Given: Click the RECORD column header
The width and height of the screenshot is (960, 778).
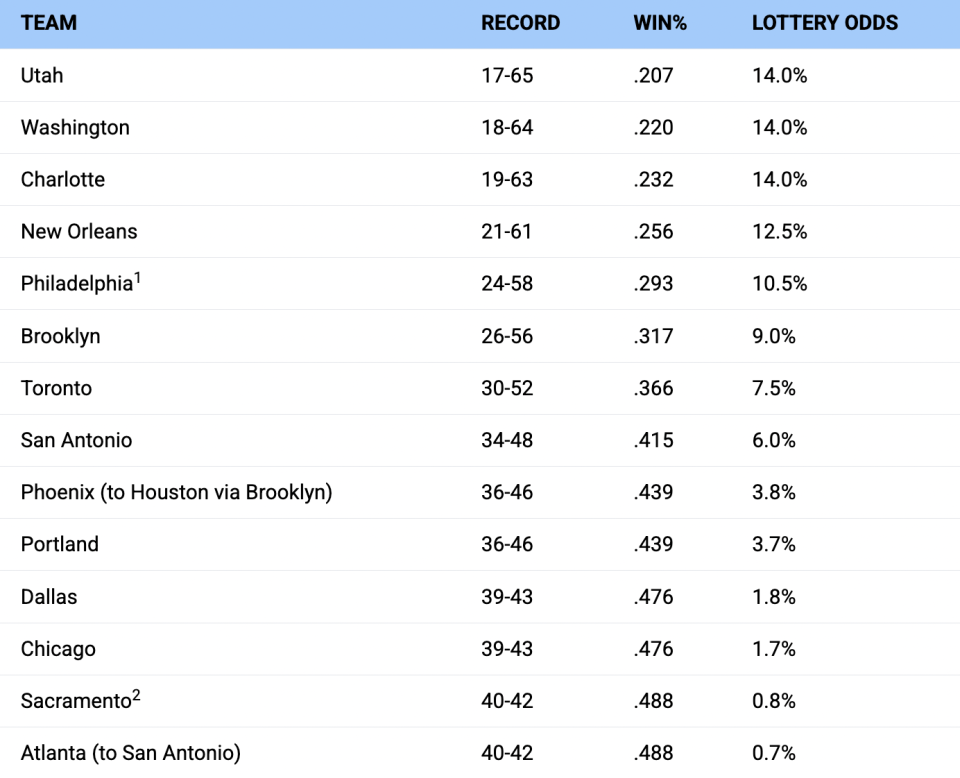Looking at the screenshot, I should (x=520, y=23).
